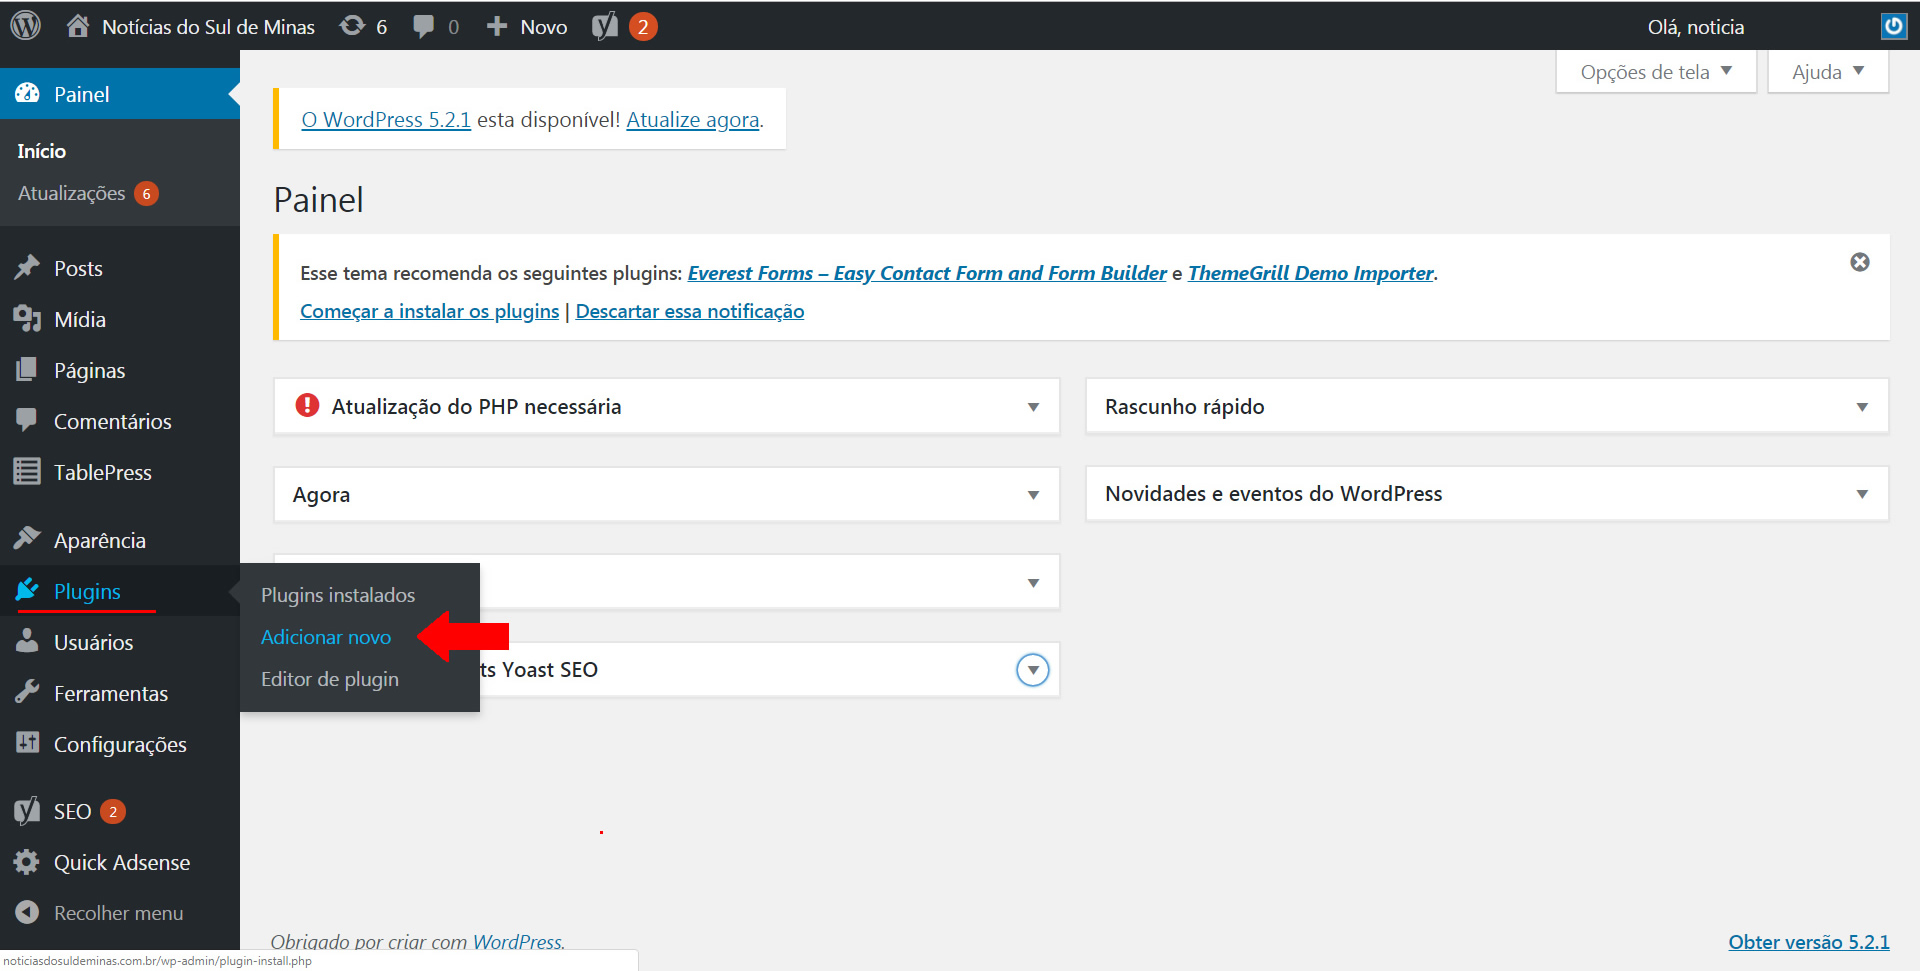
Task: Click the O WordPress 5.2.1 link
Action: (x=386, y=120)
